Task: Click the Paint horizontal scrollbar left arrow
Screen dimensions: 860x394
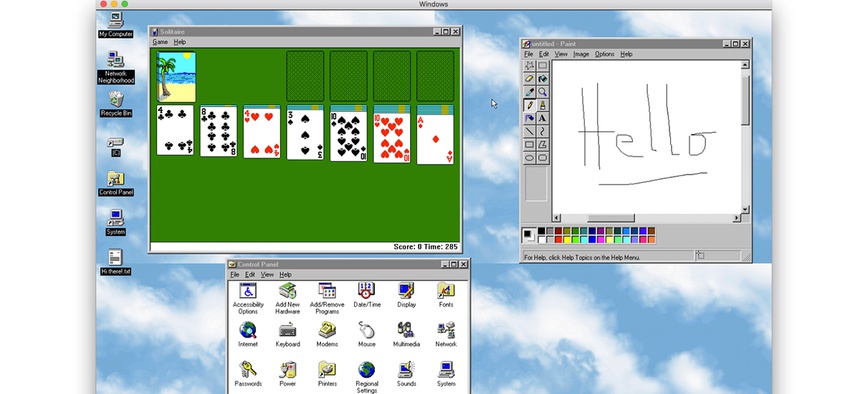Action: click(x=557, y=218)
